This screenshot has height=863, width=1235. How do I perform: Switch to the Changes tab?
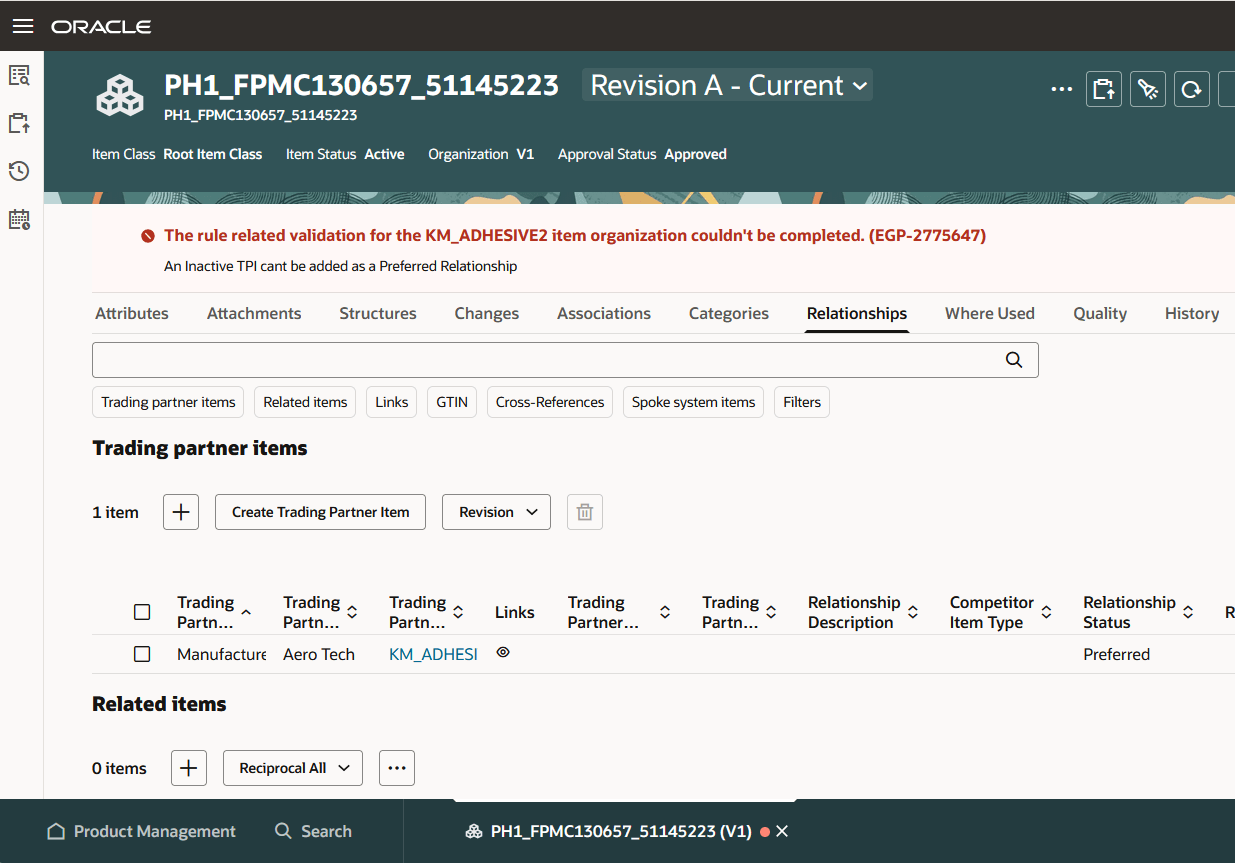pos(487,313)
